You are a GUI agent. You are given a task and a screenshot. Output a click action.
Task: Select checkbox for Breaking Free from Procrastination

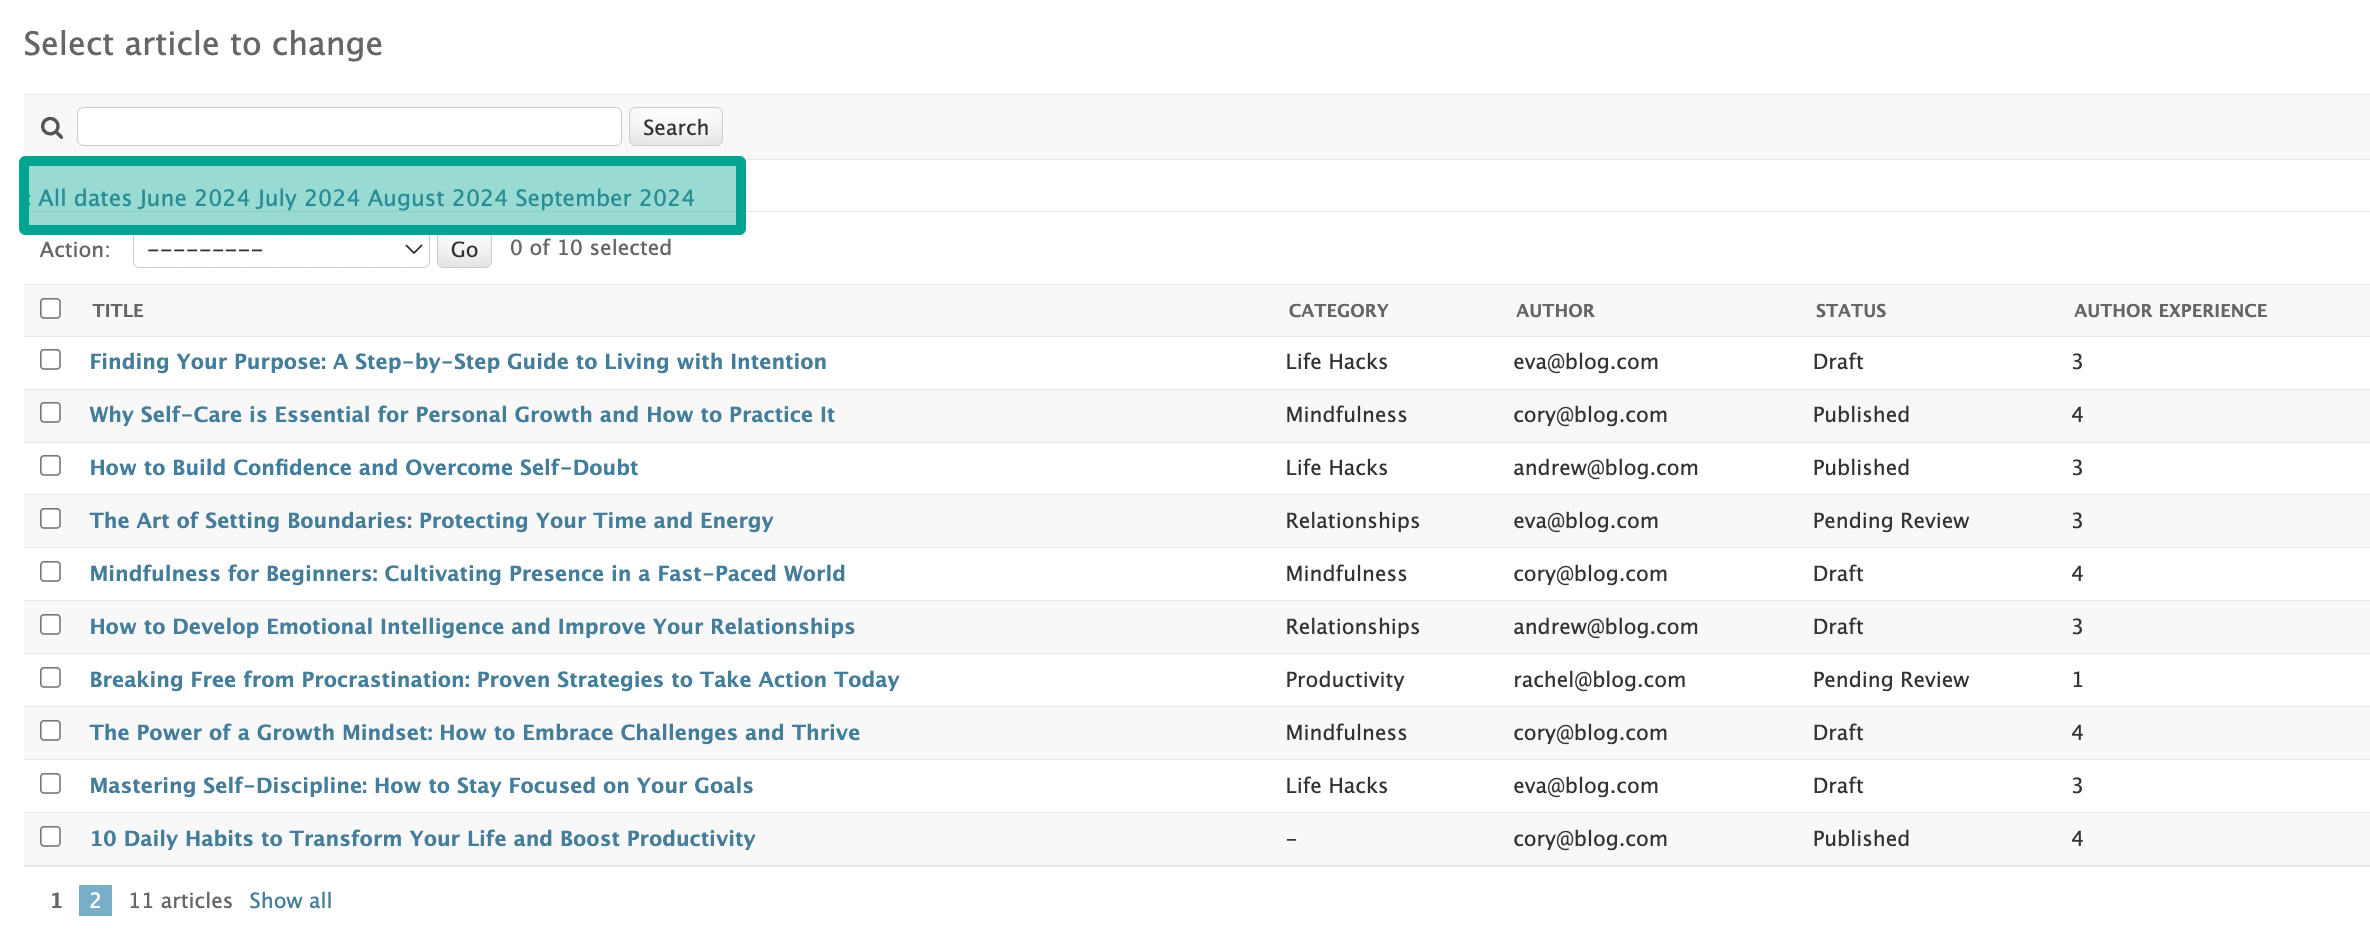(51, 678)
